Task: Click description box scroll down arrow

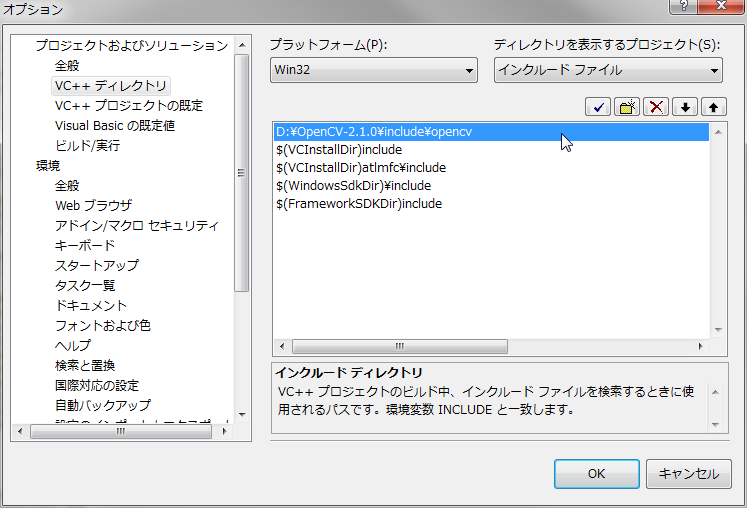Action: click(x=715, y=424)
